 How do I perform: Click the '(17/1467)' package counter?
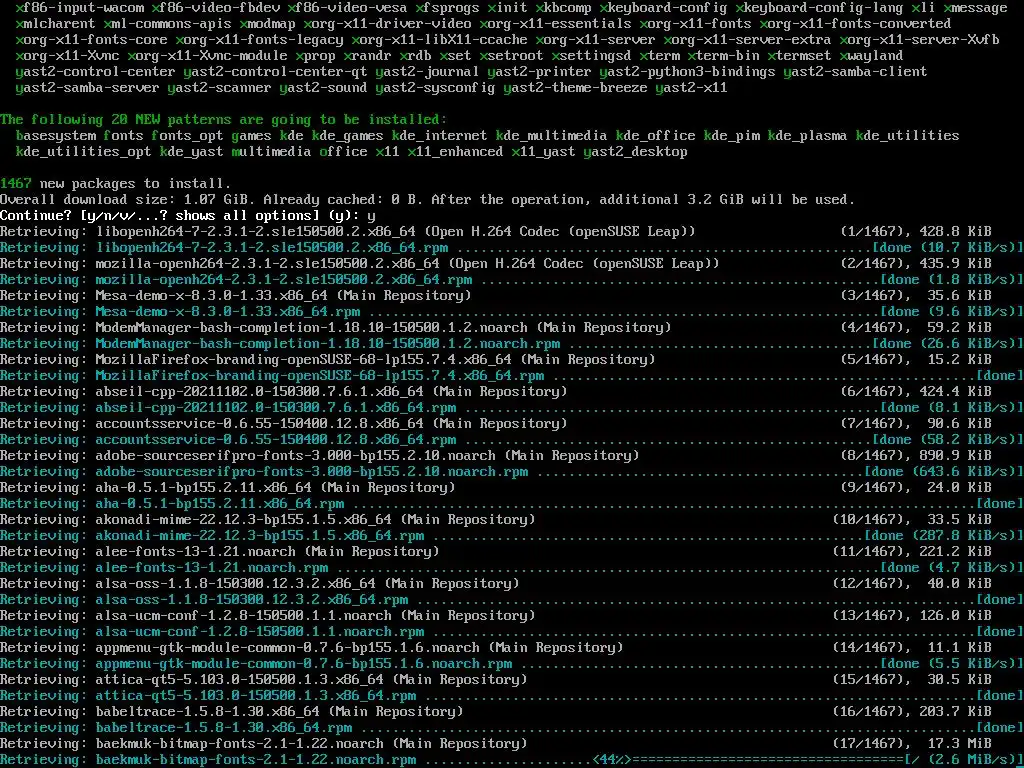click(871, 743)
